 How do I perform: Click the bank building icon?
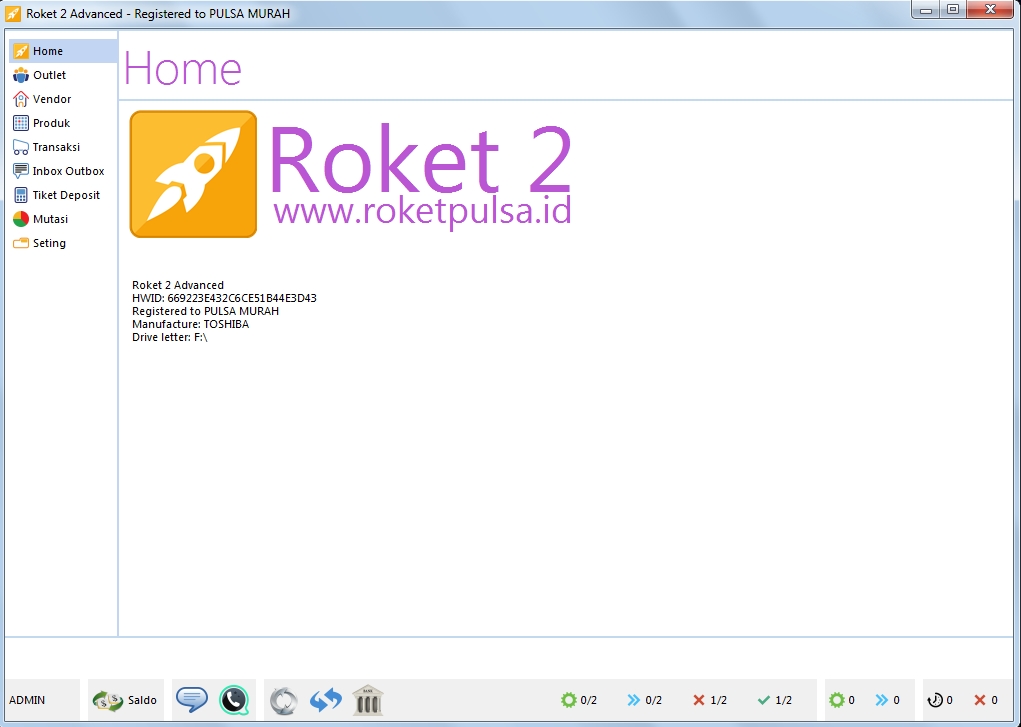[368, 700]
